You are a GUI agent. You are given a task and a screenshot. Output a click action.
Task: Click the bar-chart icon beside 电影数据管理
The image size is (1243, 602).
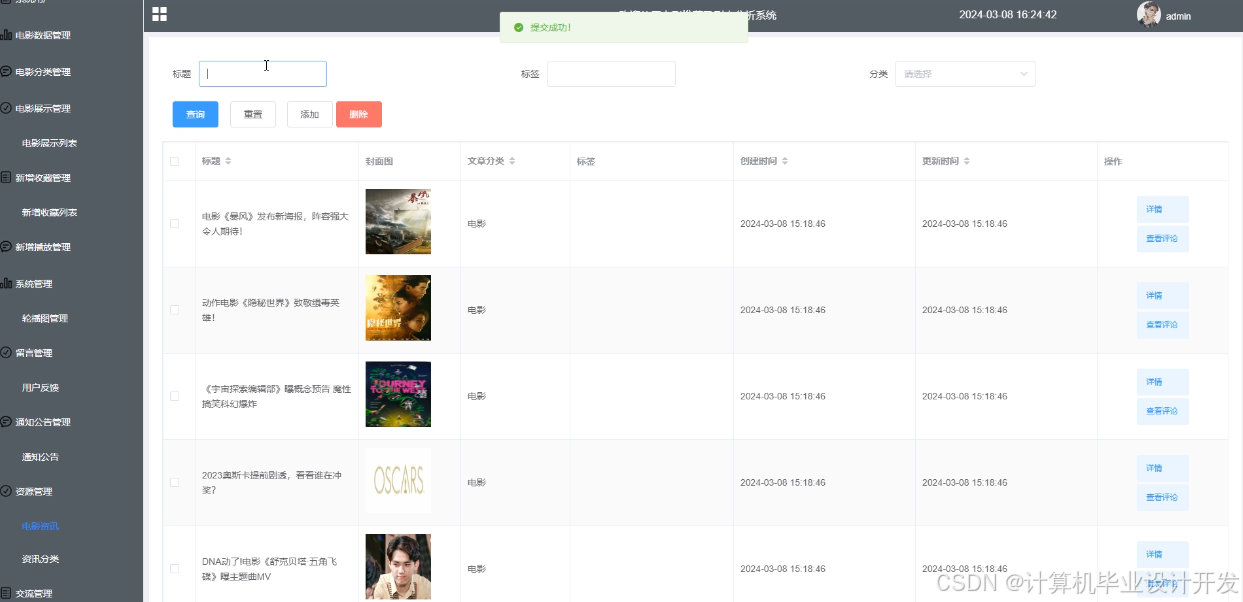(6, 35)
